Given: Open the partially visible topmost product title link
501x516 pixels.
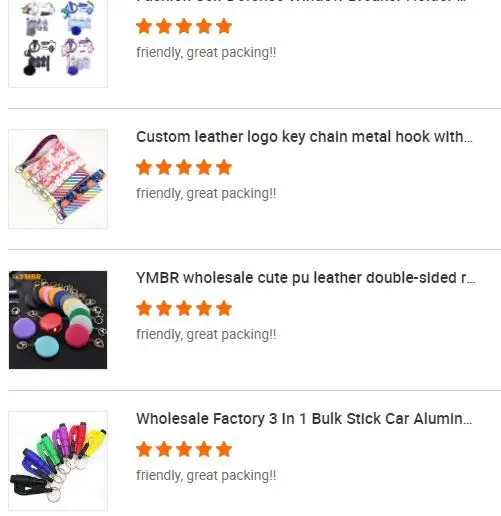Looking at the screenshot, I should 302,1.
